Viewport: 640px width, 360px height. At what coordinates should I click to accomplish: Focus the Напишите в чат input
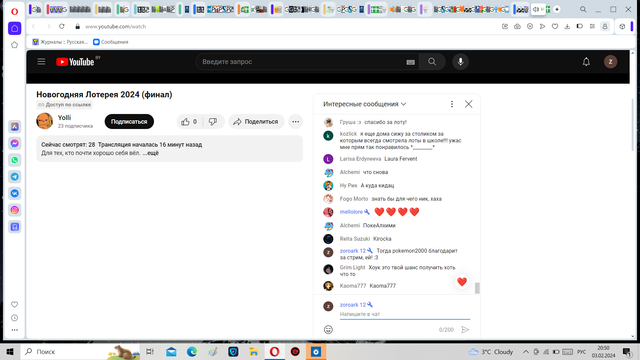click(x=404, y=314)
